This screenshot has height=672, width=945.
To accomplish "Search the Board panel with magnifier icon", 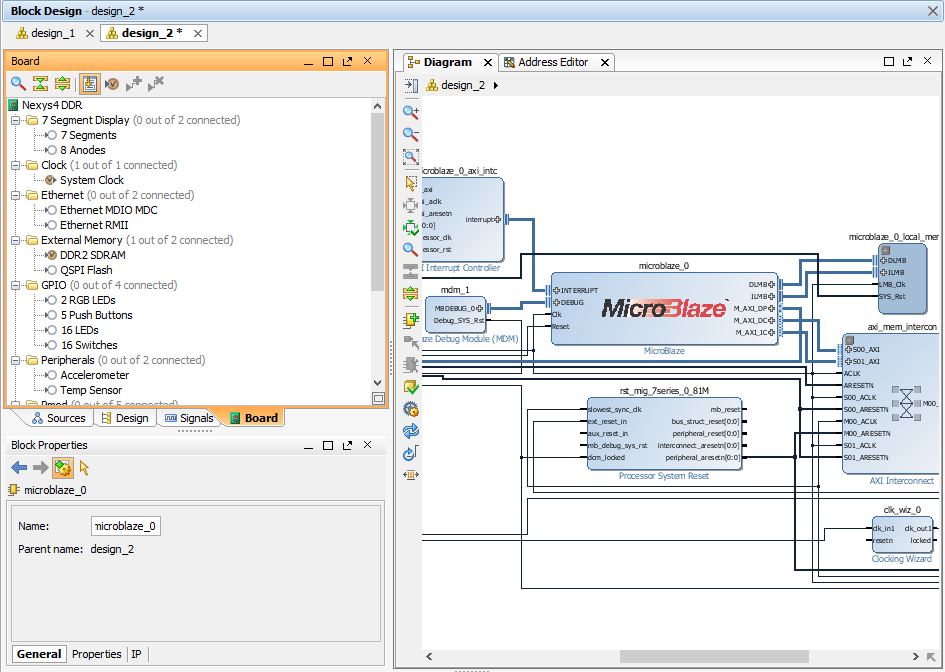I will 18,83.
